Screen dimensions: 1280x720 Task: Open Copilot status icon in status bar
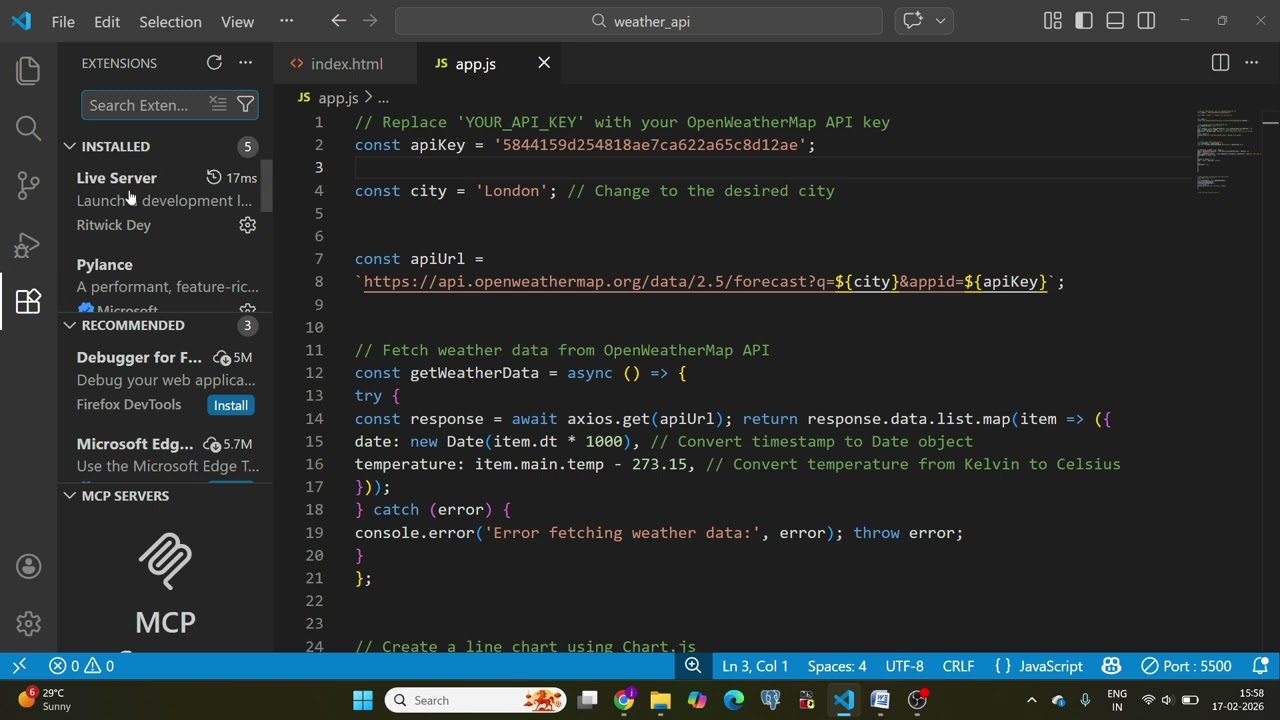click(x=1111, y=666)
